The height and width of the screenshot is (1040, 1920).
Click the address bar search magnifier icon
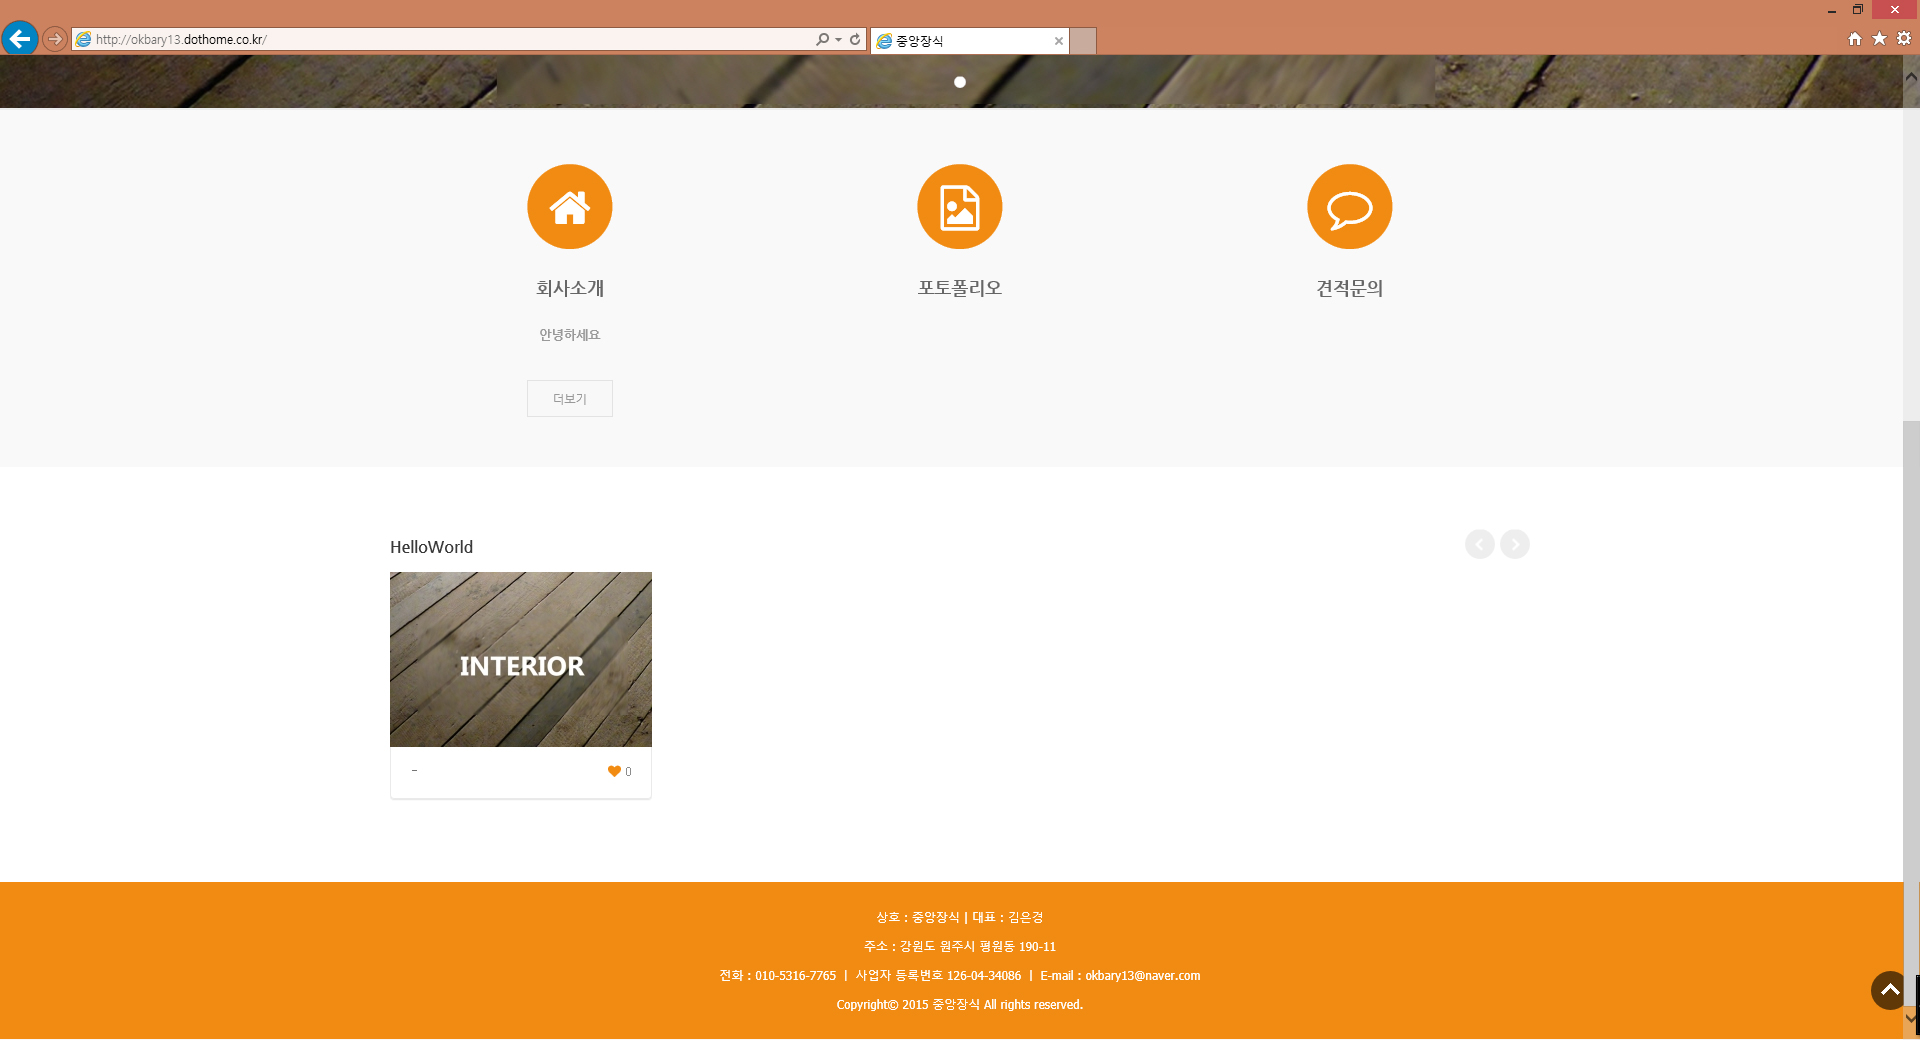(x=822, y=39)
